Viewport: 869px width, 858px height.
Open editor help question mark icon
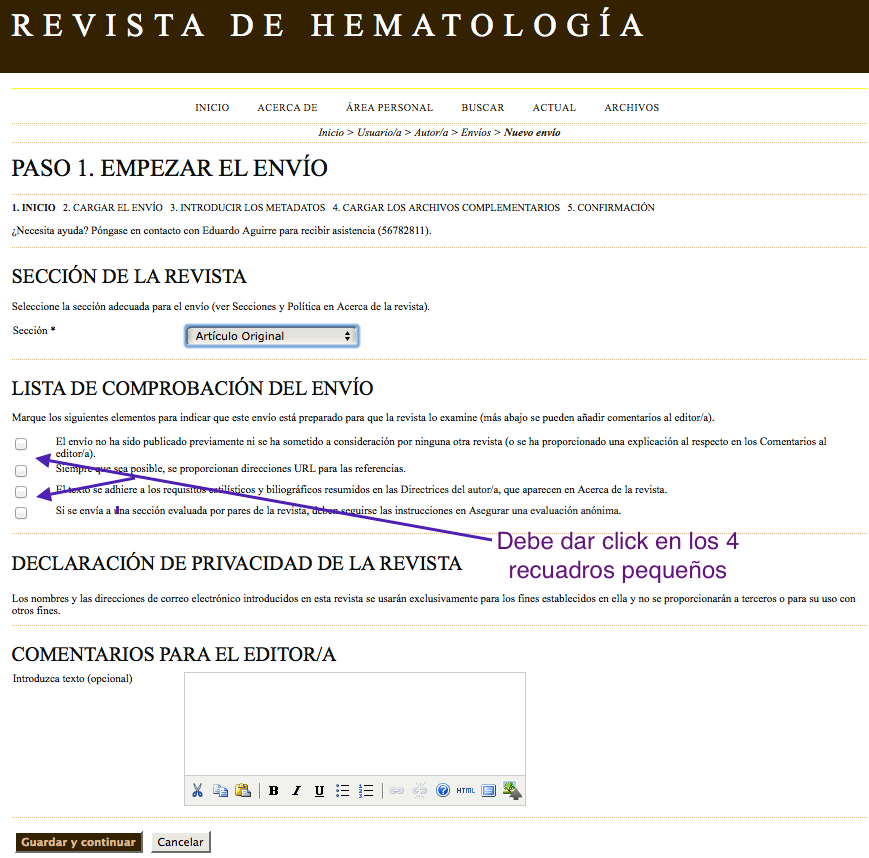point(442,790)
